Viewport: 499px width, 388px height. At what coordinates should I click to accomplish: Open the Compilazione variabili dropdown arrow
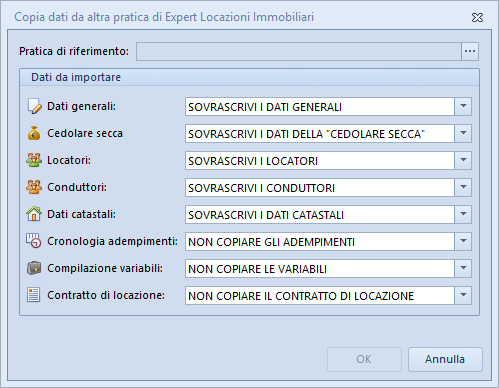click(463, 269)
